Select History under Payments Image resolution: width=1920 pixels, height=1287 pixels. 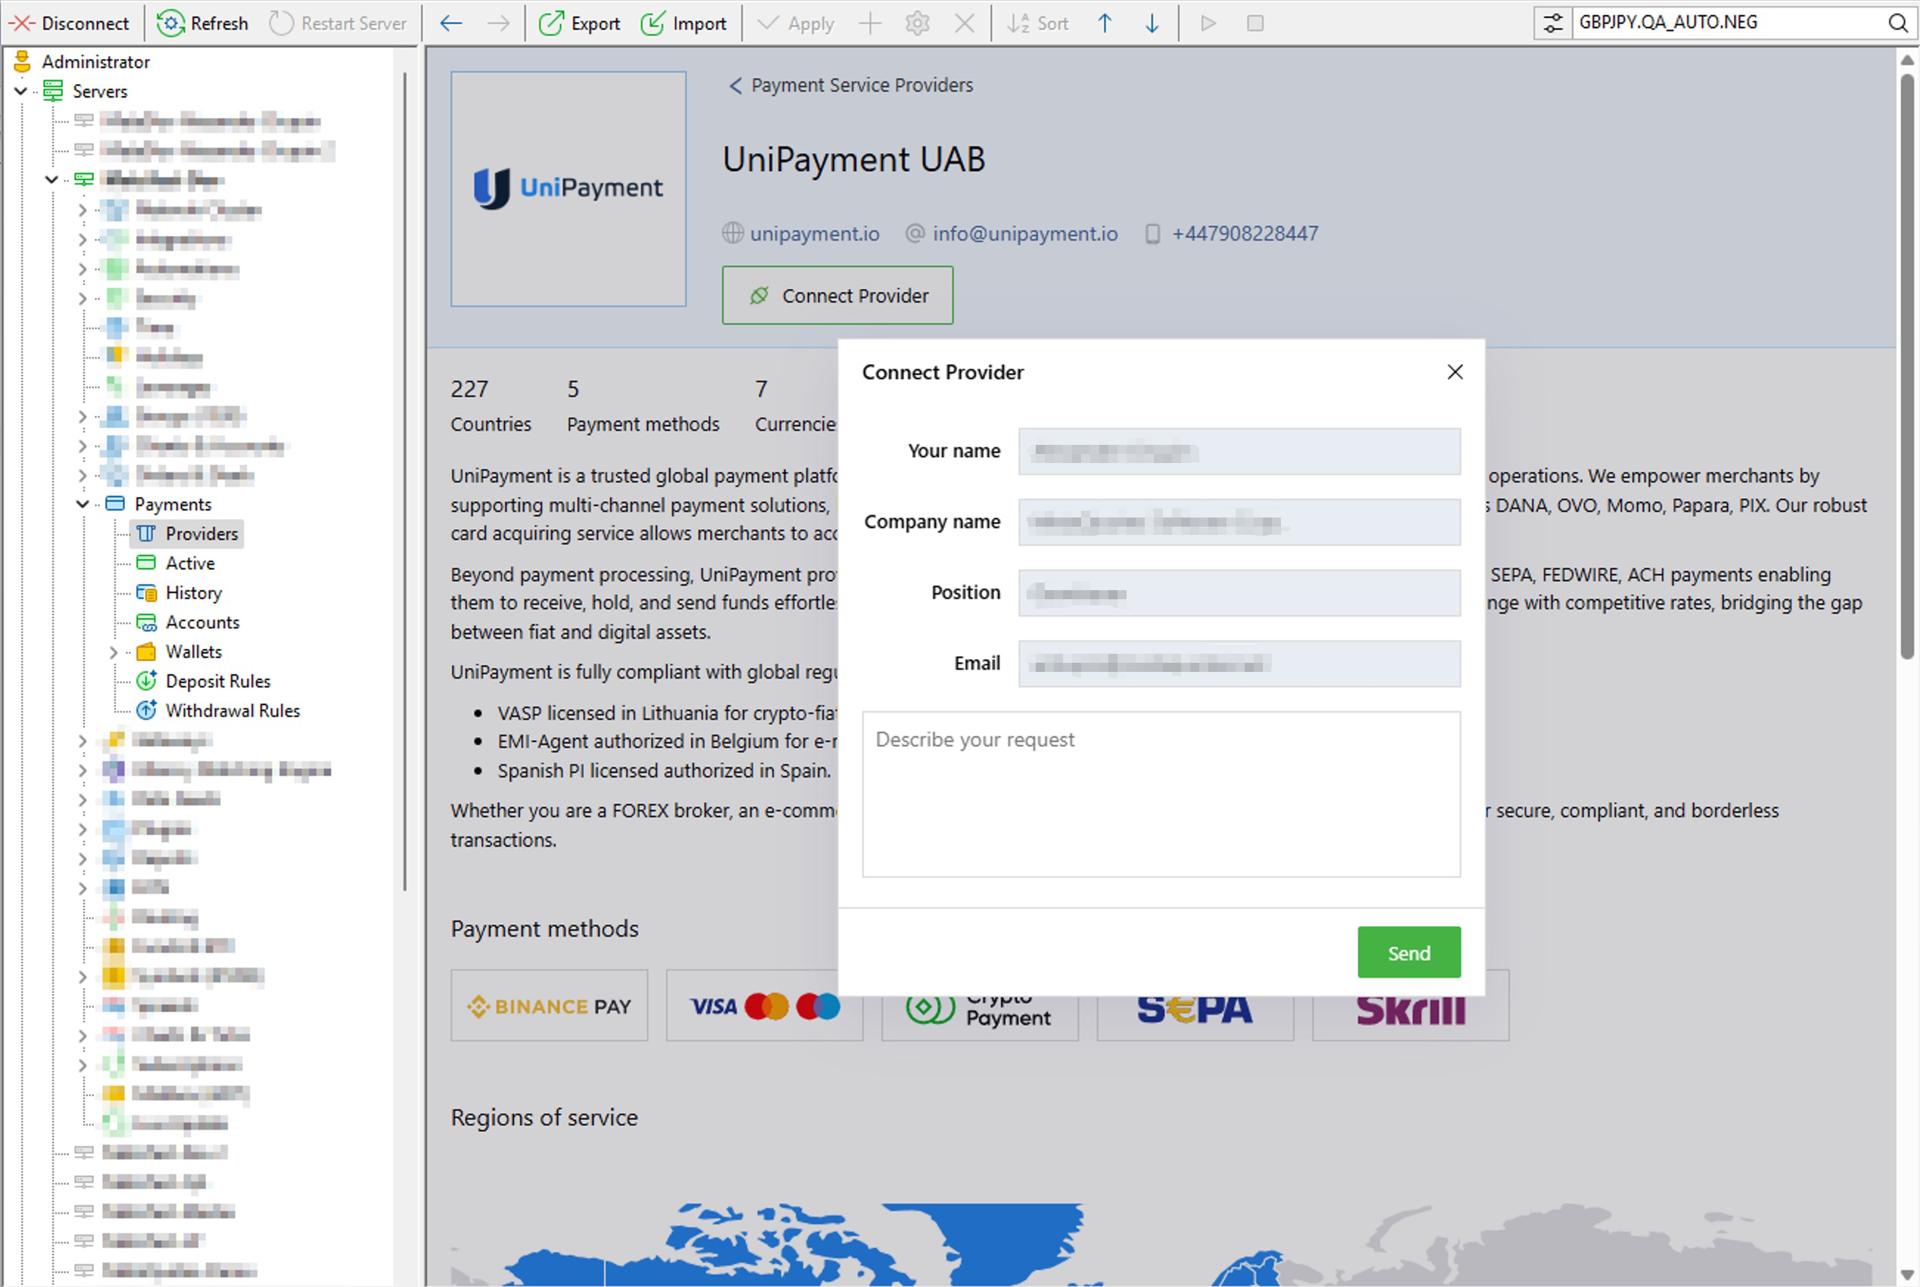(x=192, y=592)
